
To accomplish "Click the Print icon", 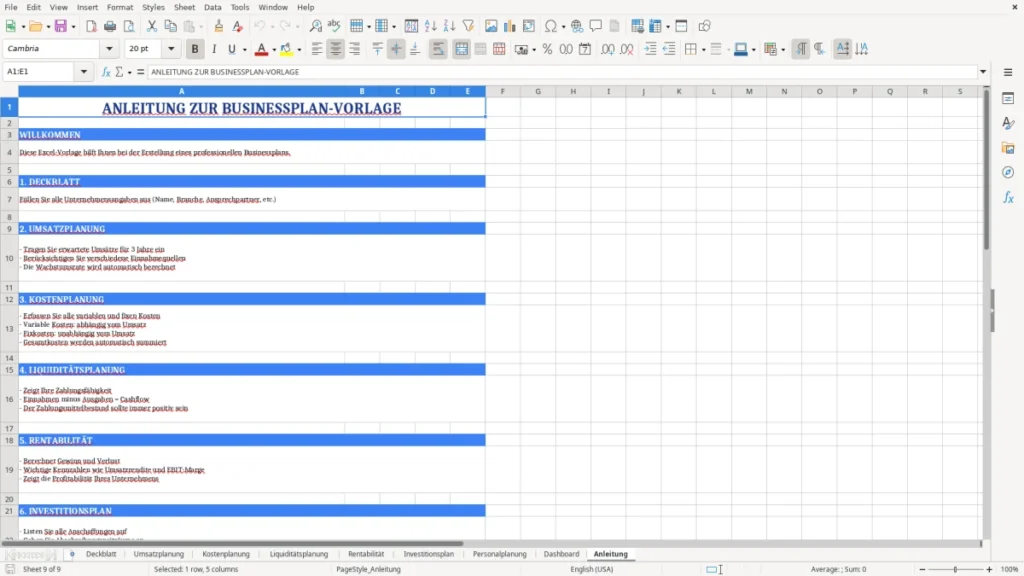I will click(110, 26).
